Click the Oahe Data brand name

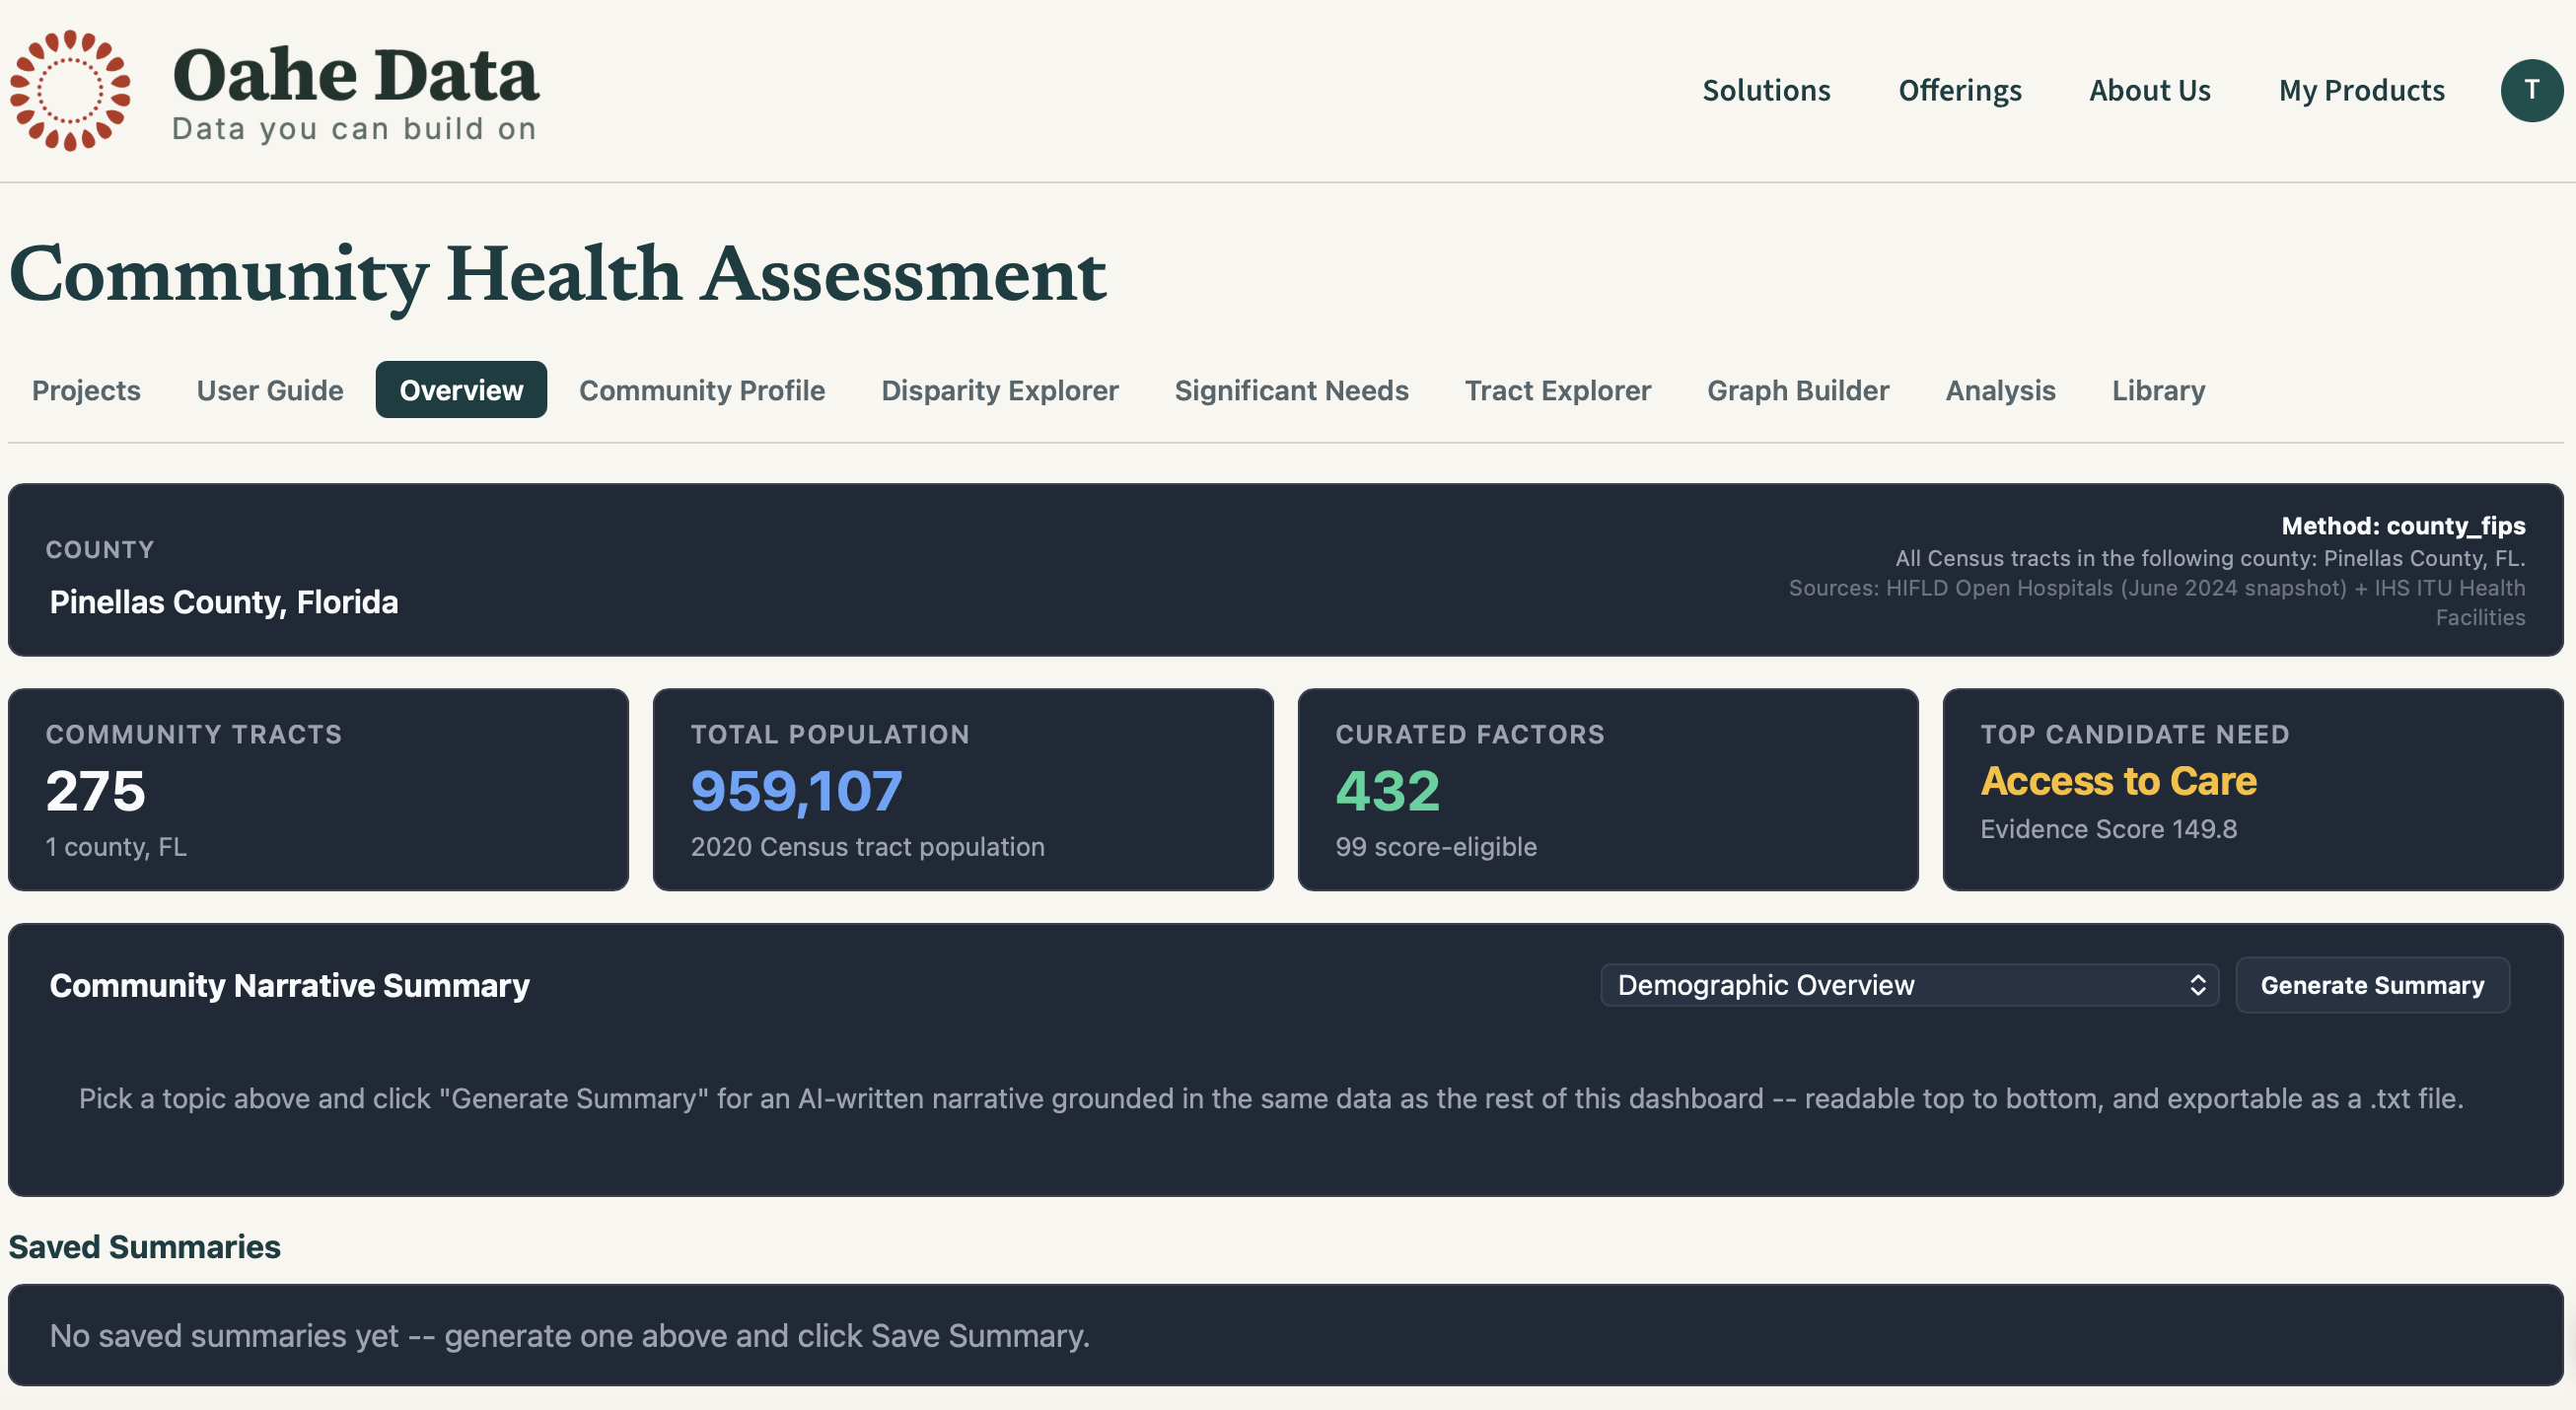(355, 75)
